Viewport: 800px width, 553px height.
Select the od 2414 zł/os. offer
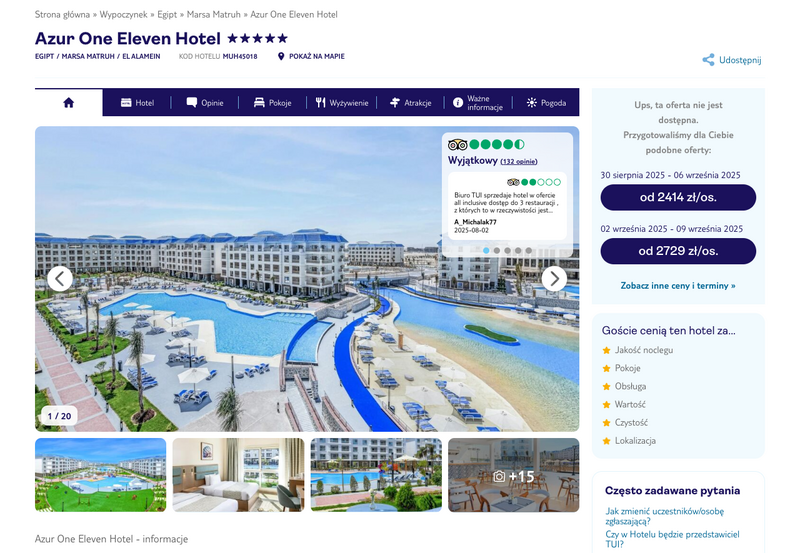pos(678,197)
